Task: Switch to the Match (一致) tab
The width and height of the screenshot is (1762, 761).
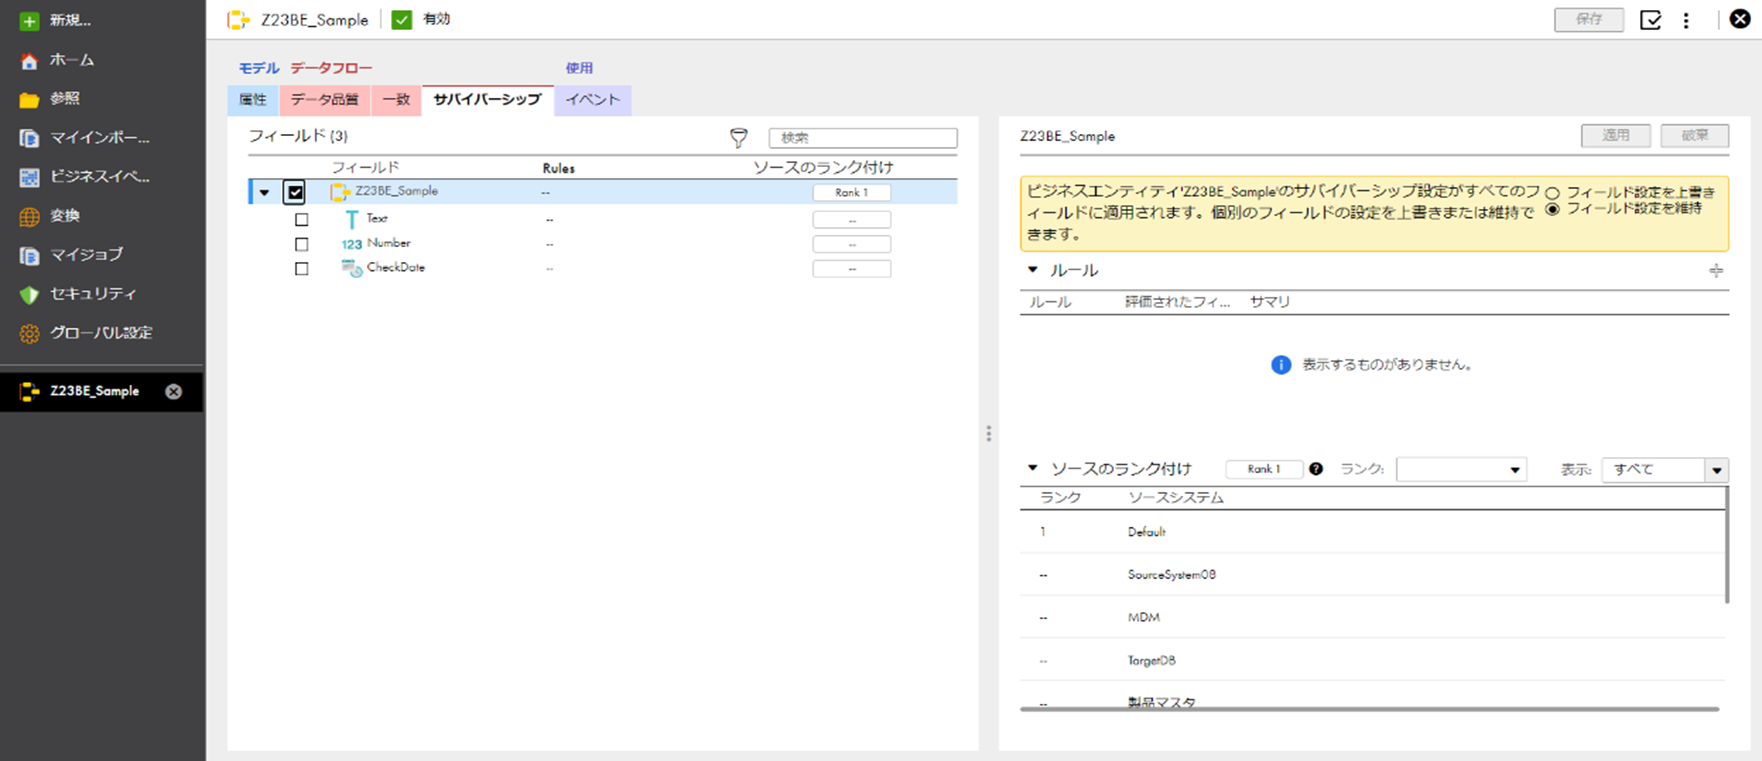Action: [396, 100]
